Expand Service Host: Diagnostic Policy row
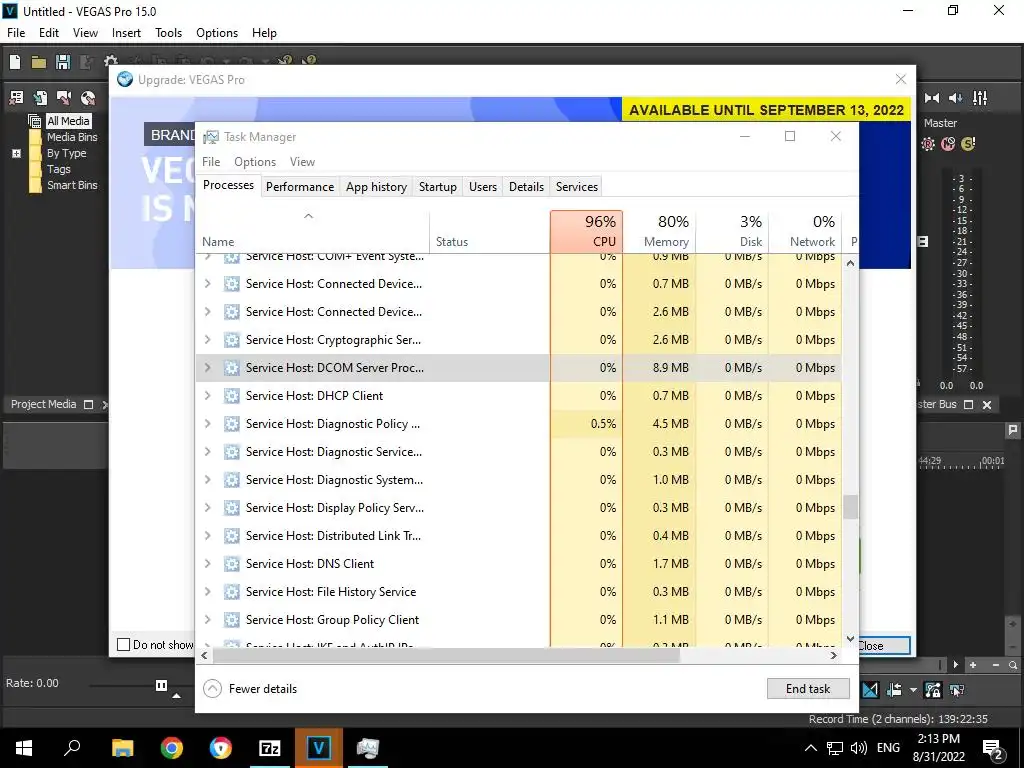Viewport: 1024px width, 768px height. tap(207, 424)
